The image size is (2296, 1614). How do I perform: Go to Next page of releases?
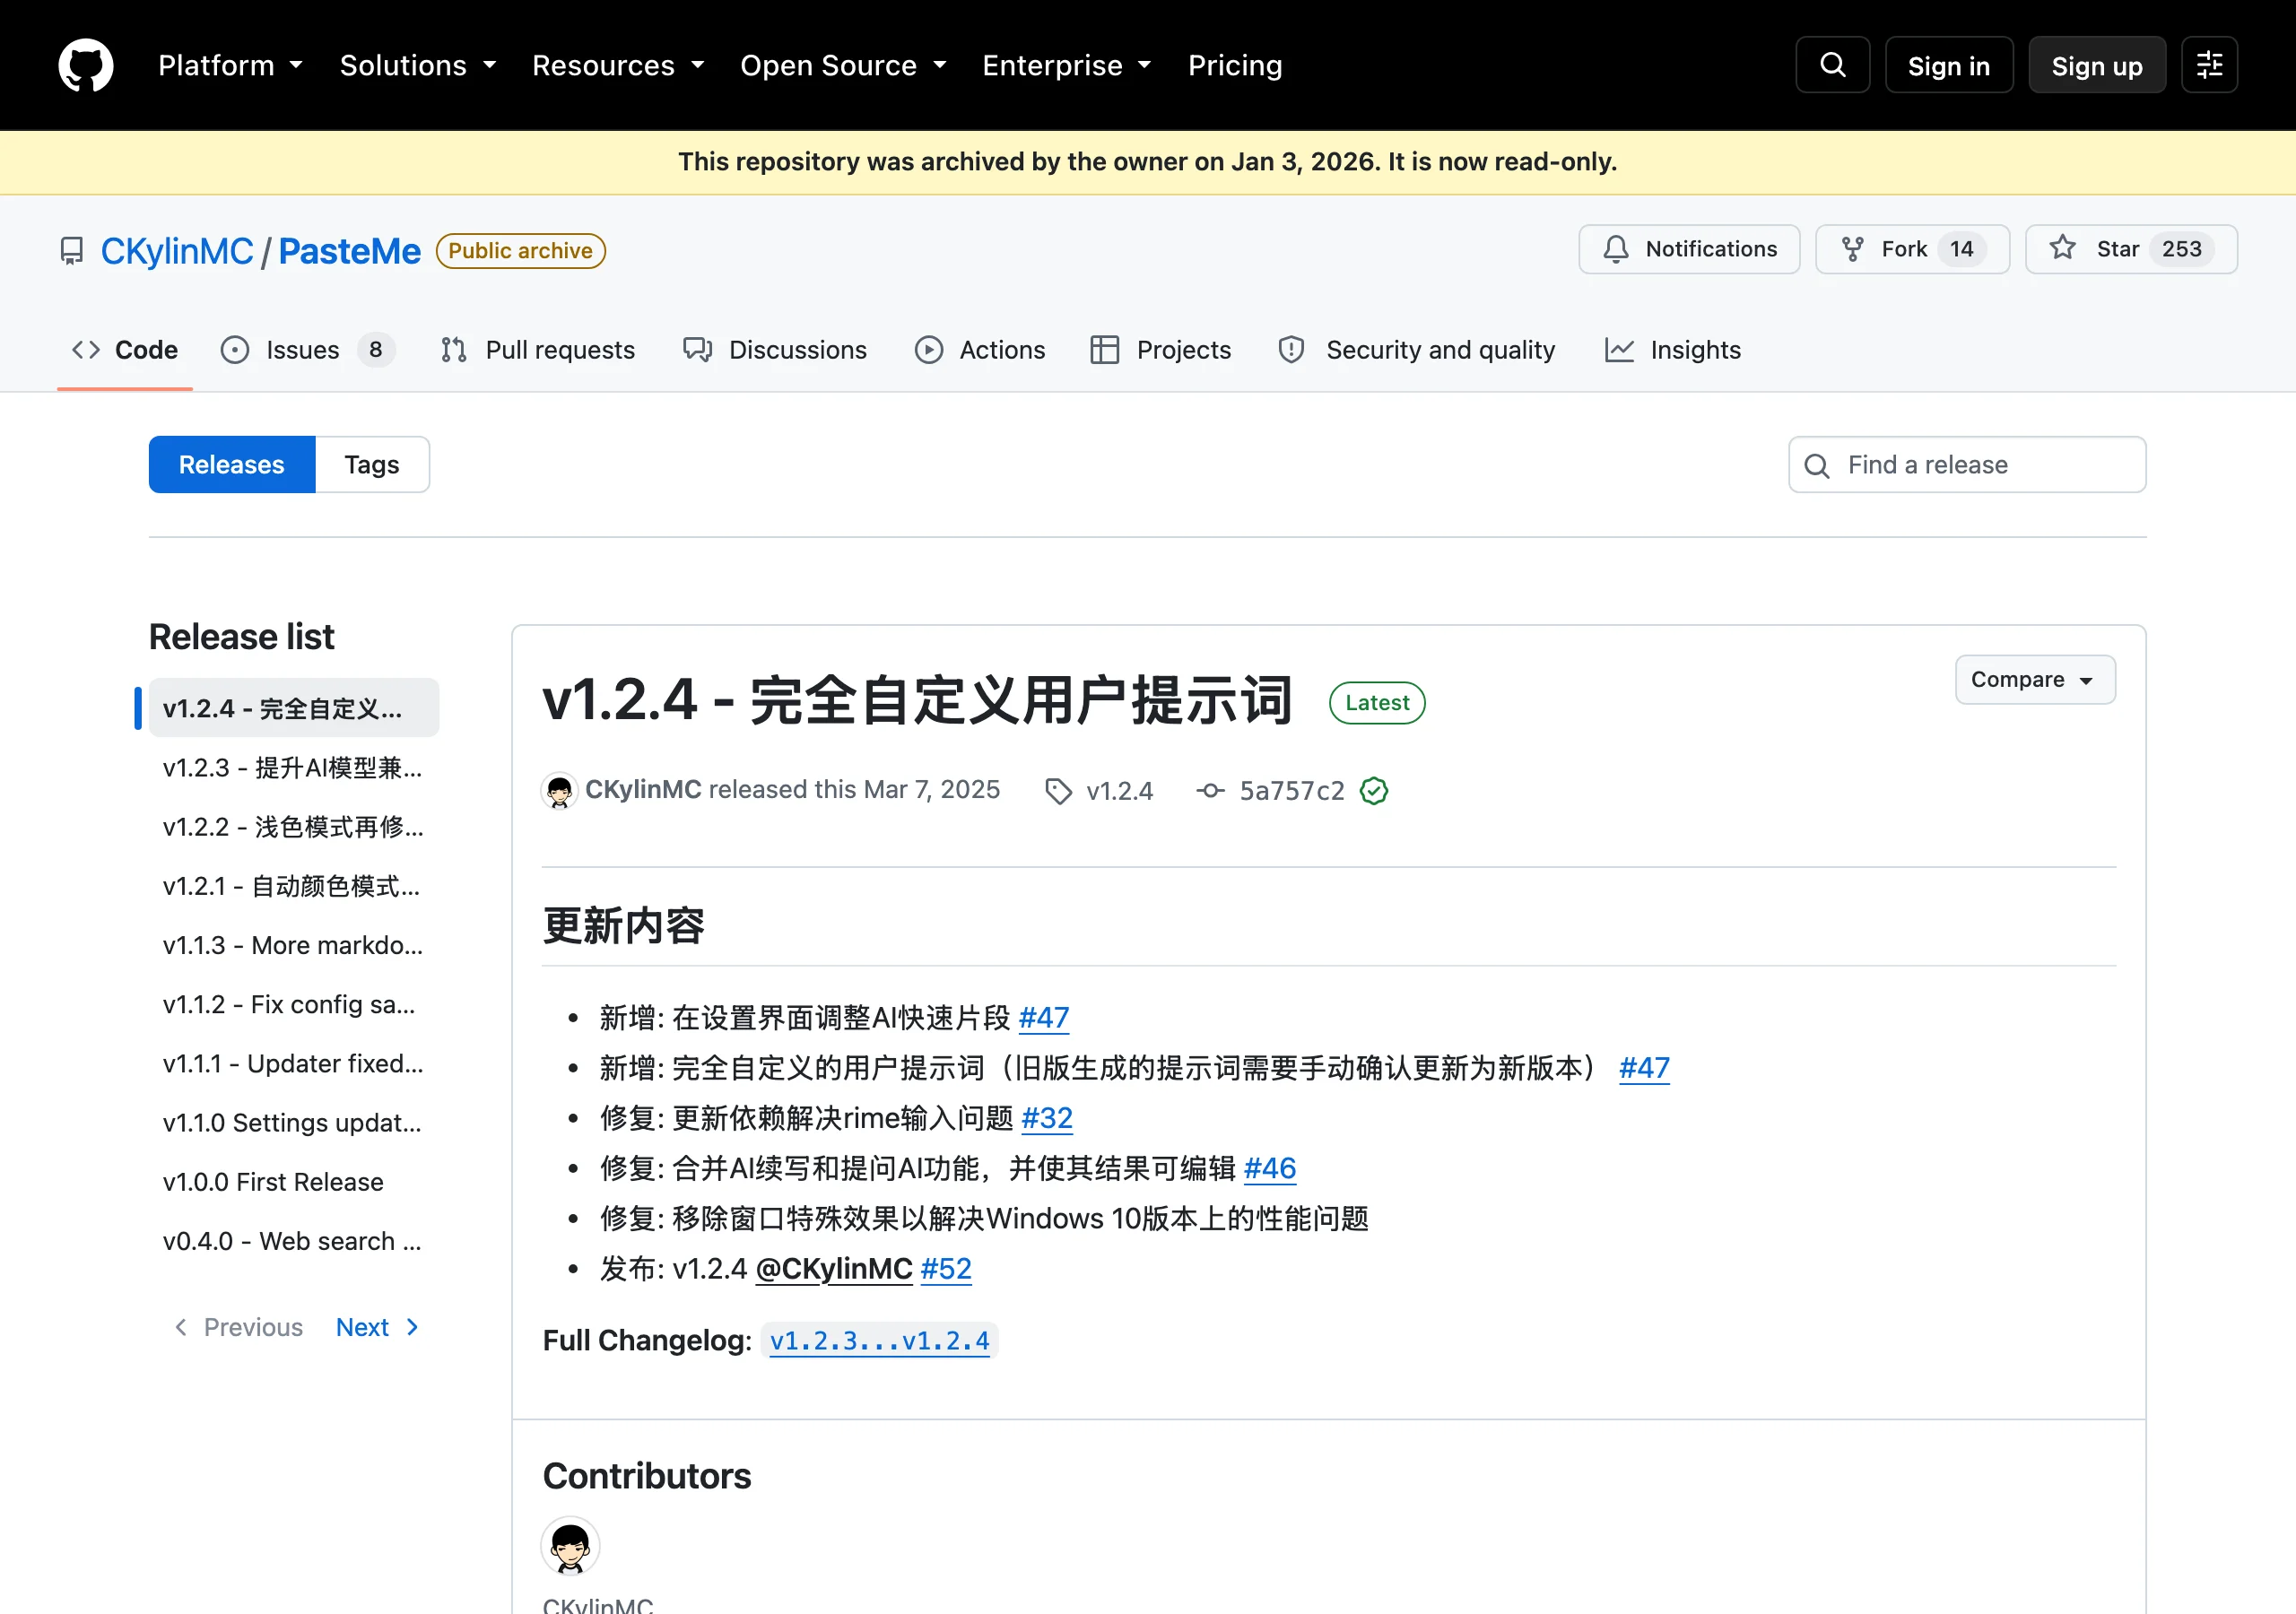(377, 1327)
